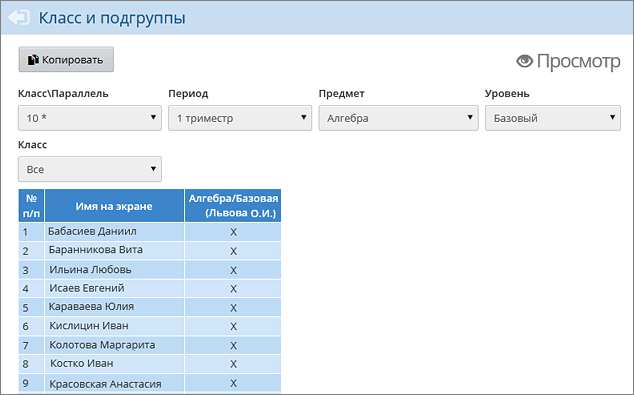
Task: Toggle X mark for Ильина Любовь
Action: tap(233, 270)
